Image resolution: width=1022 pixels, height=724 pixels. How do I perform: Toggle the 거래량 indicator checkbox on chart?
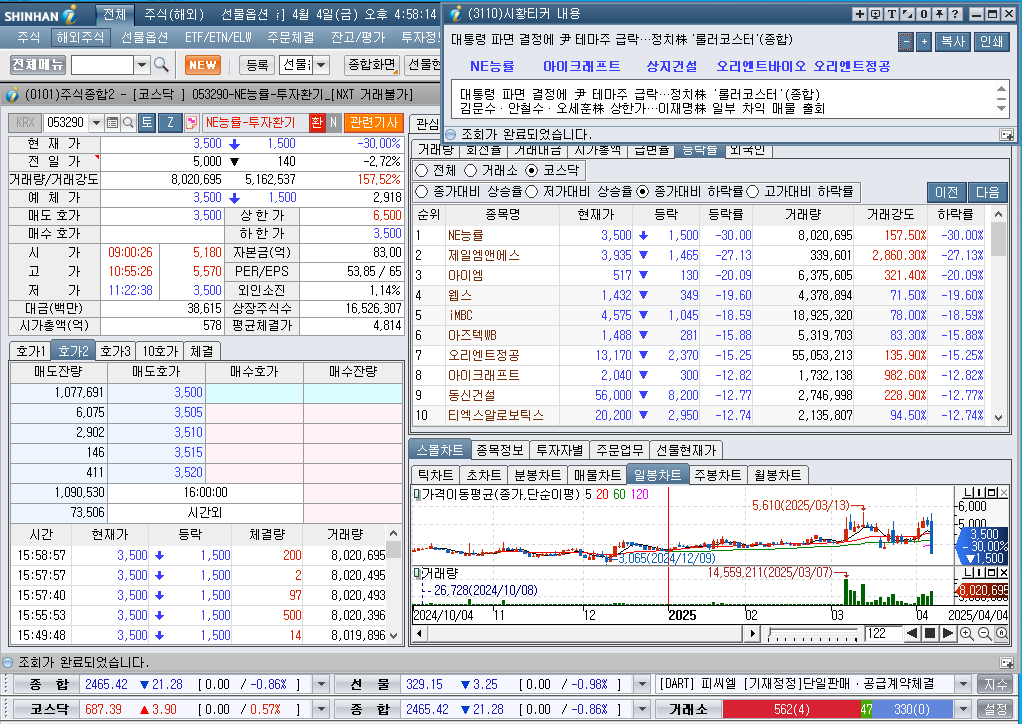(x=417, y=573)
